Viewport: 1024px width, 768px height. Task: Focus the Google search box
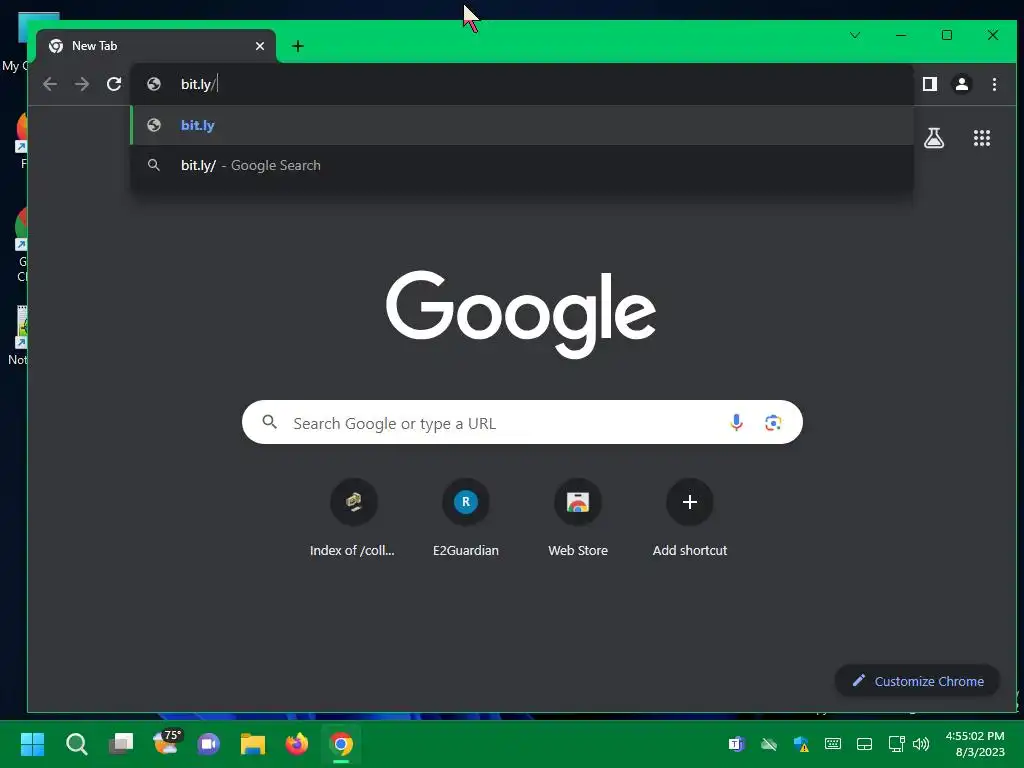[x=522, y=423]
